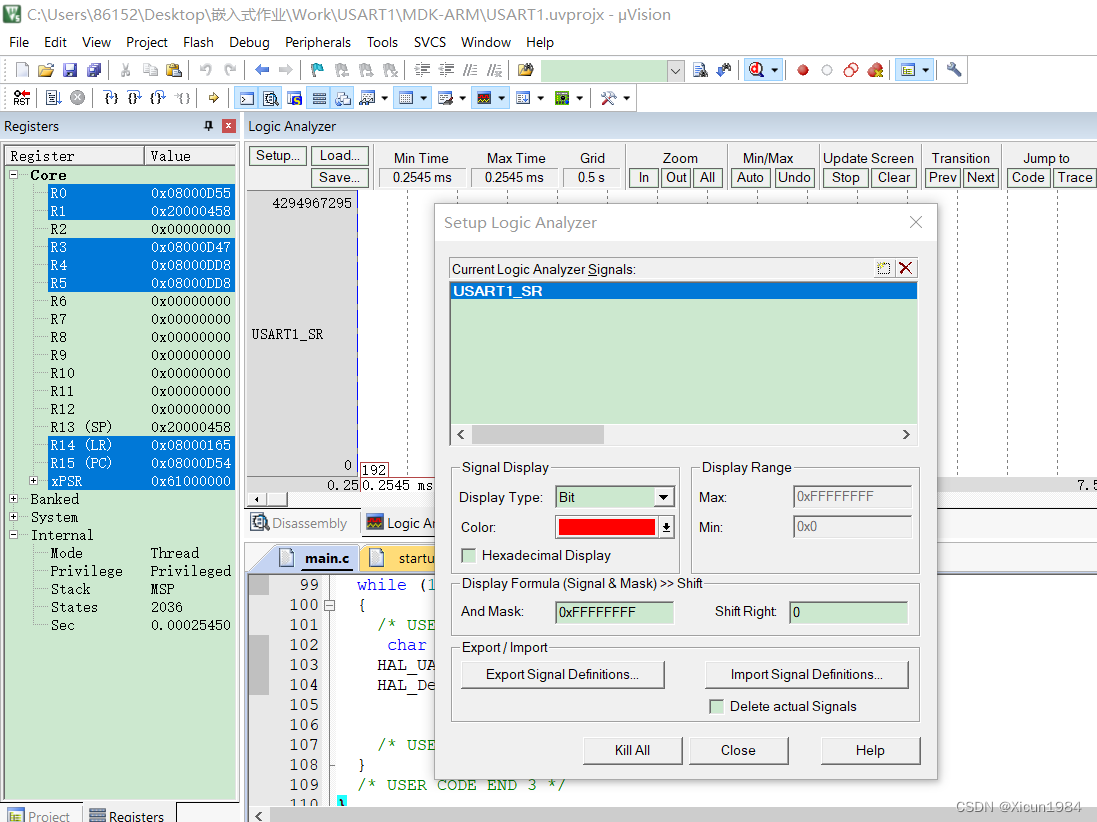Click the Find in Files icon
1097x822 pixels.
coord(525,70)
